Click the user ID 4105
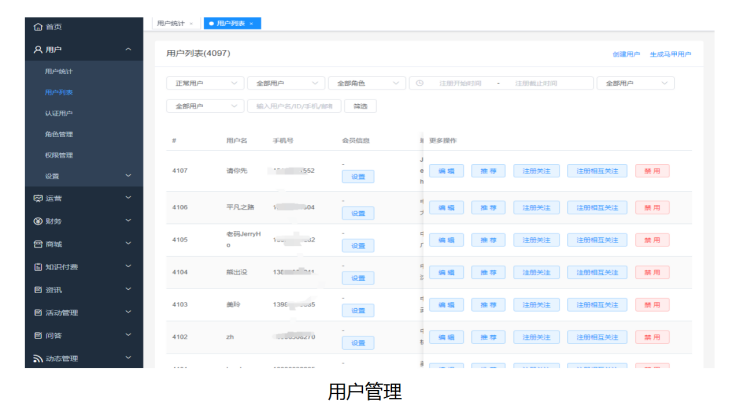The height and width of the screenshot is (416, 740). click(x=180, y=240)
